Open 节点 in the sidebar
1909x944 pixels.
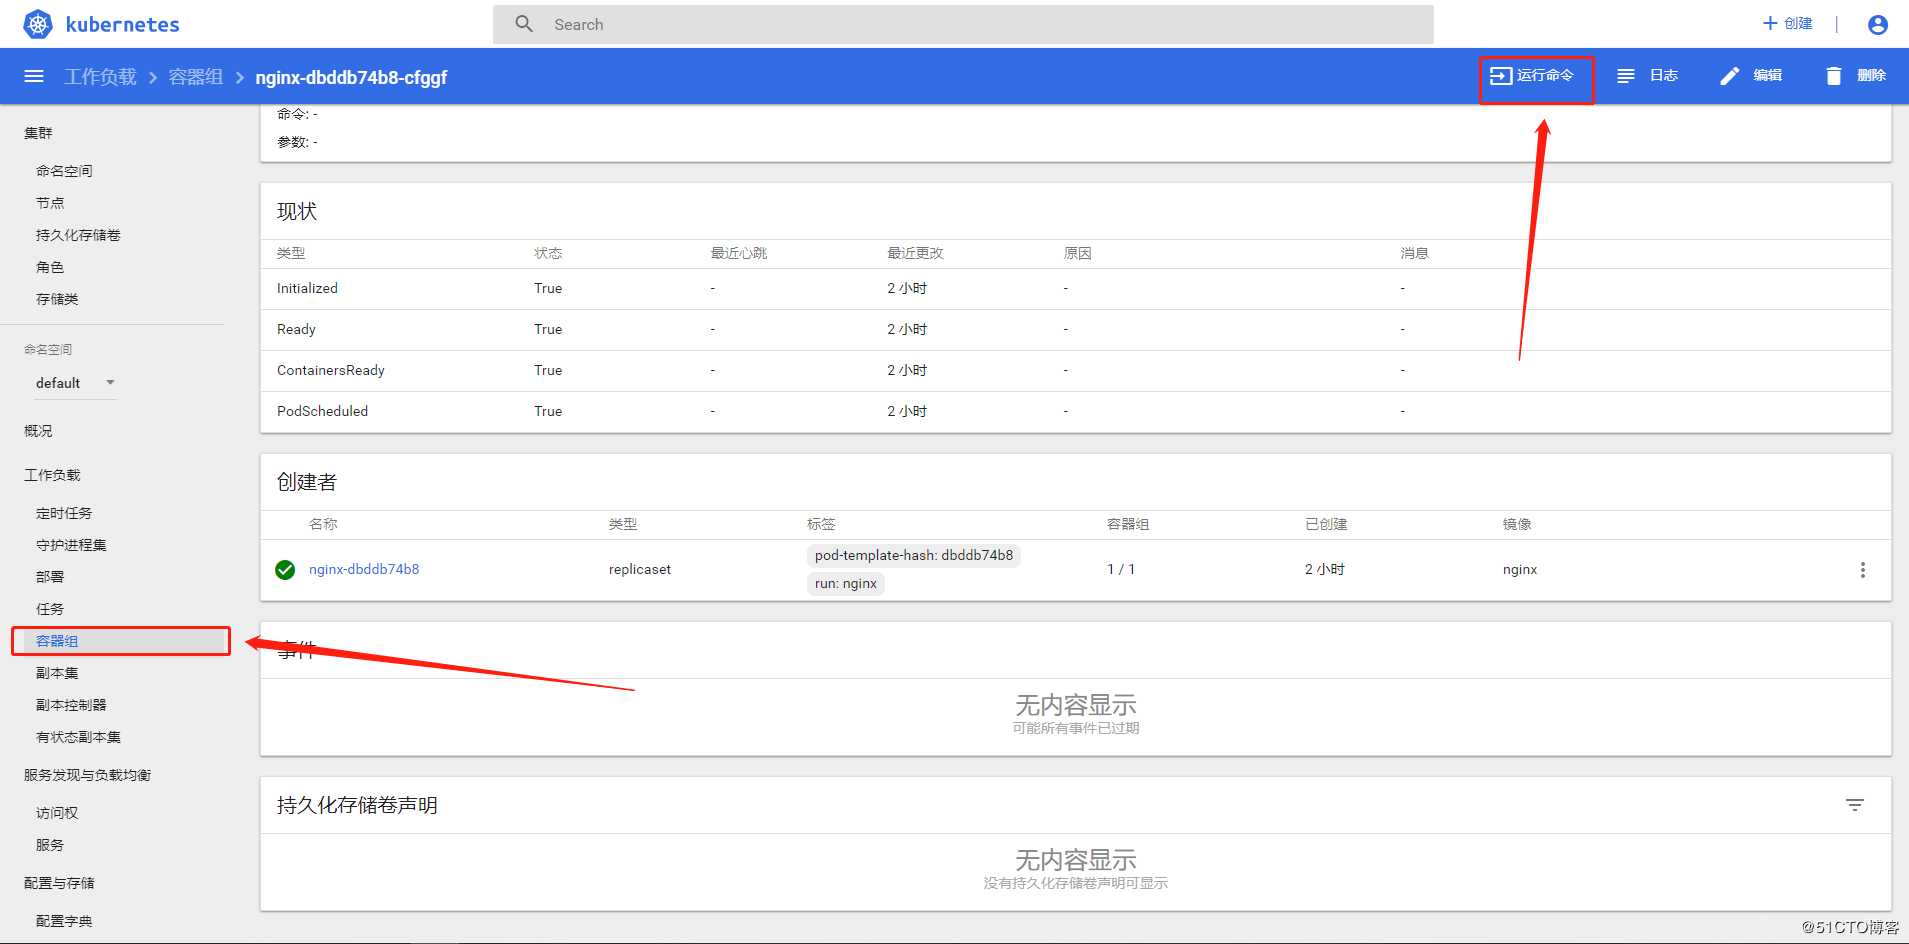50,203
